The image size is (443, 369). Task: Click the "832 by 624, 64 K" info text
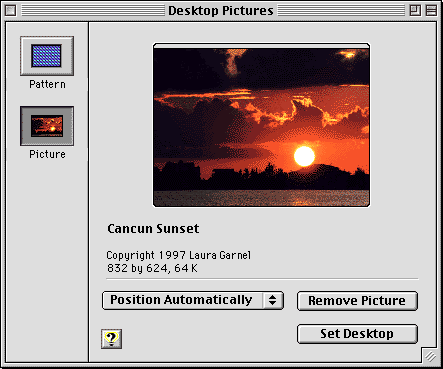[152, 268]
